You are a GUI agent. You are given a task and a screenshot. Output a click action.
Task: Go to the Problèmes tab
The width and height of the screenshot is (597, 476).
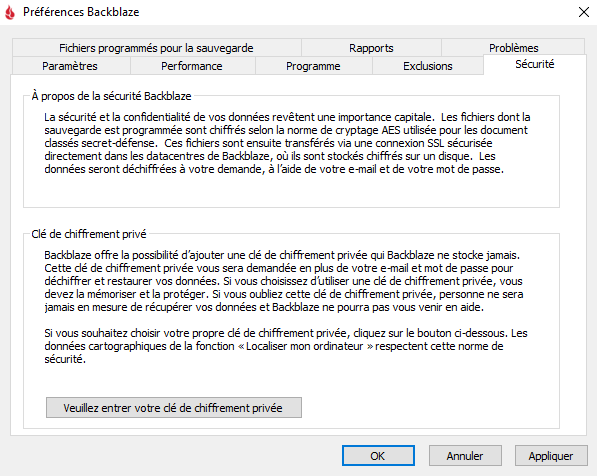click(x=513, y=48)
